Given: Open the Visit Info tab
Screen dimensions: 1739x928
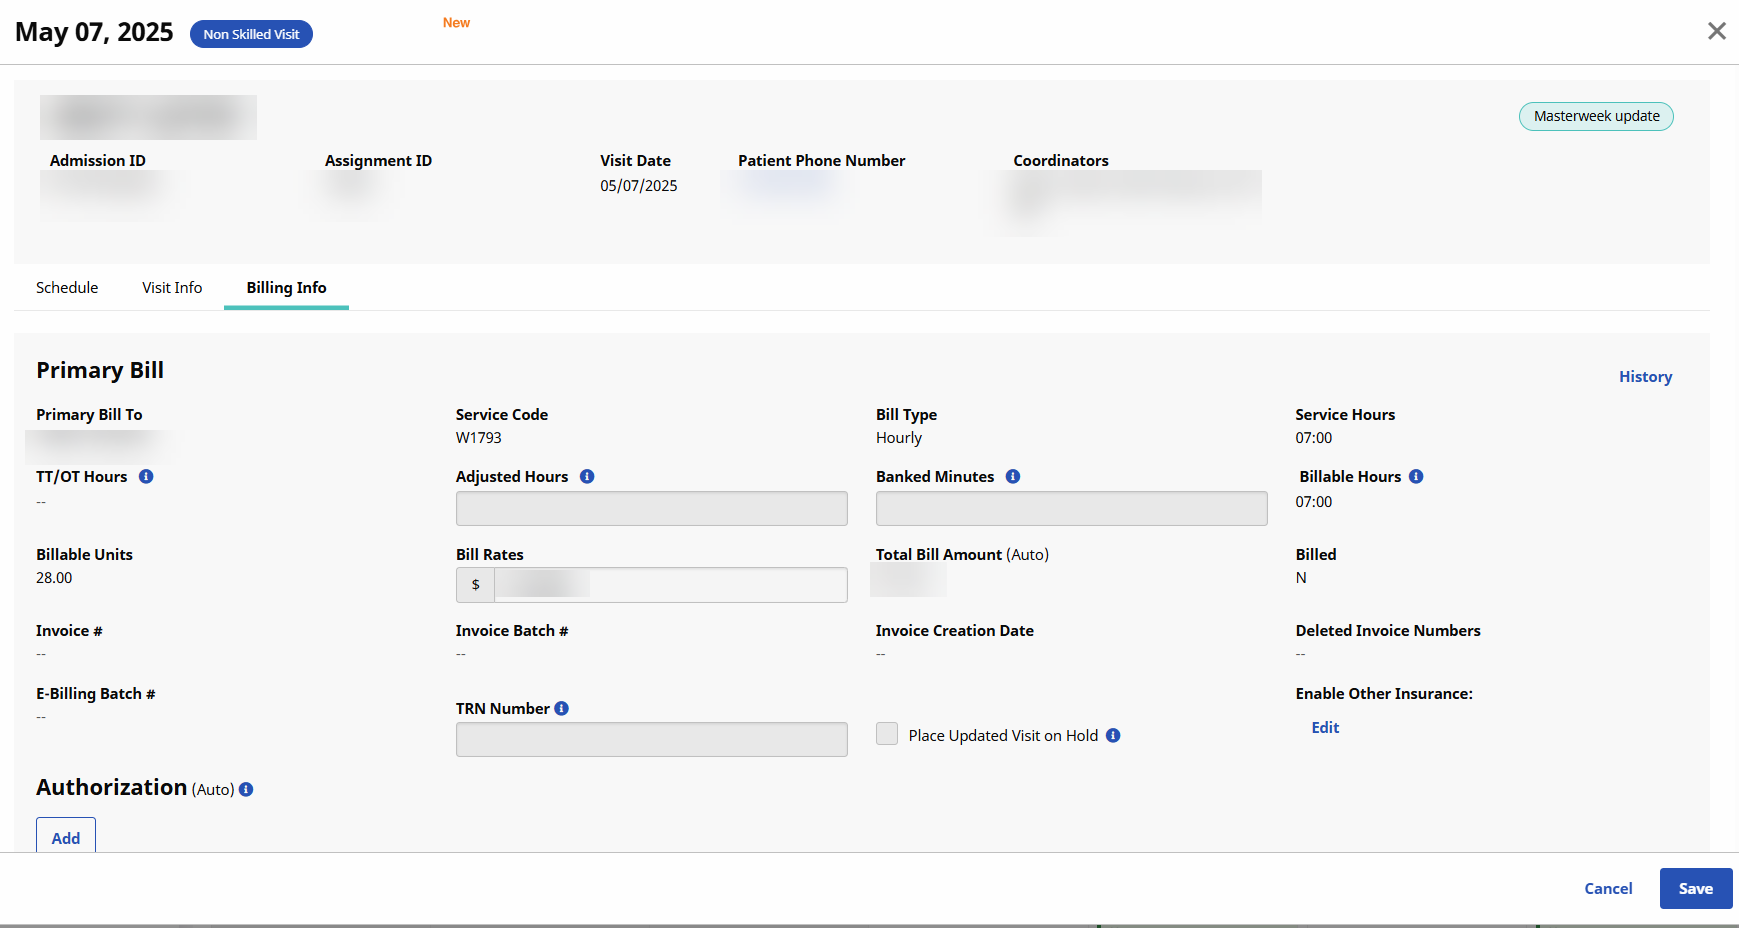Looking at the screenshot, I should 172,288.
